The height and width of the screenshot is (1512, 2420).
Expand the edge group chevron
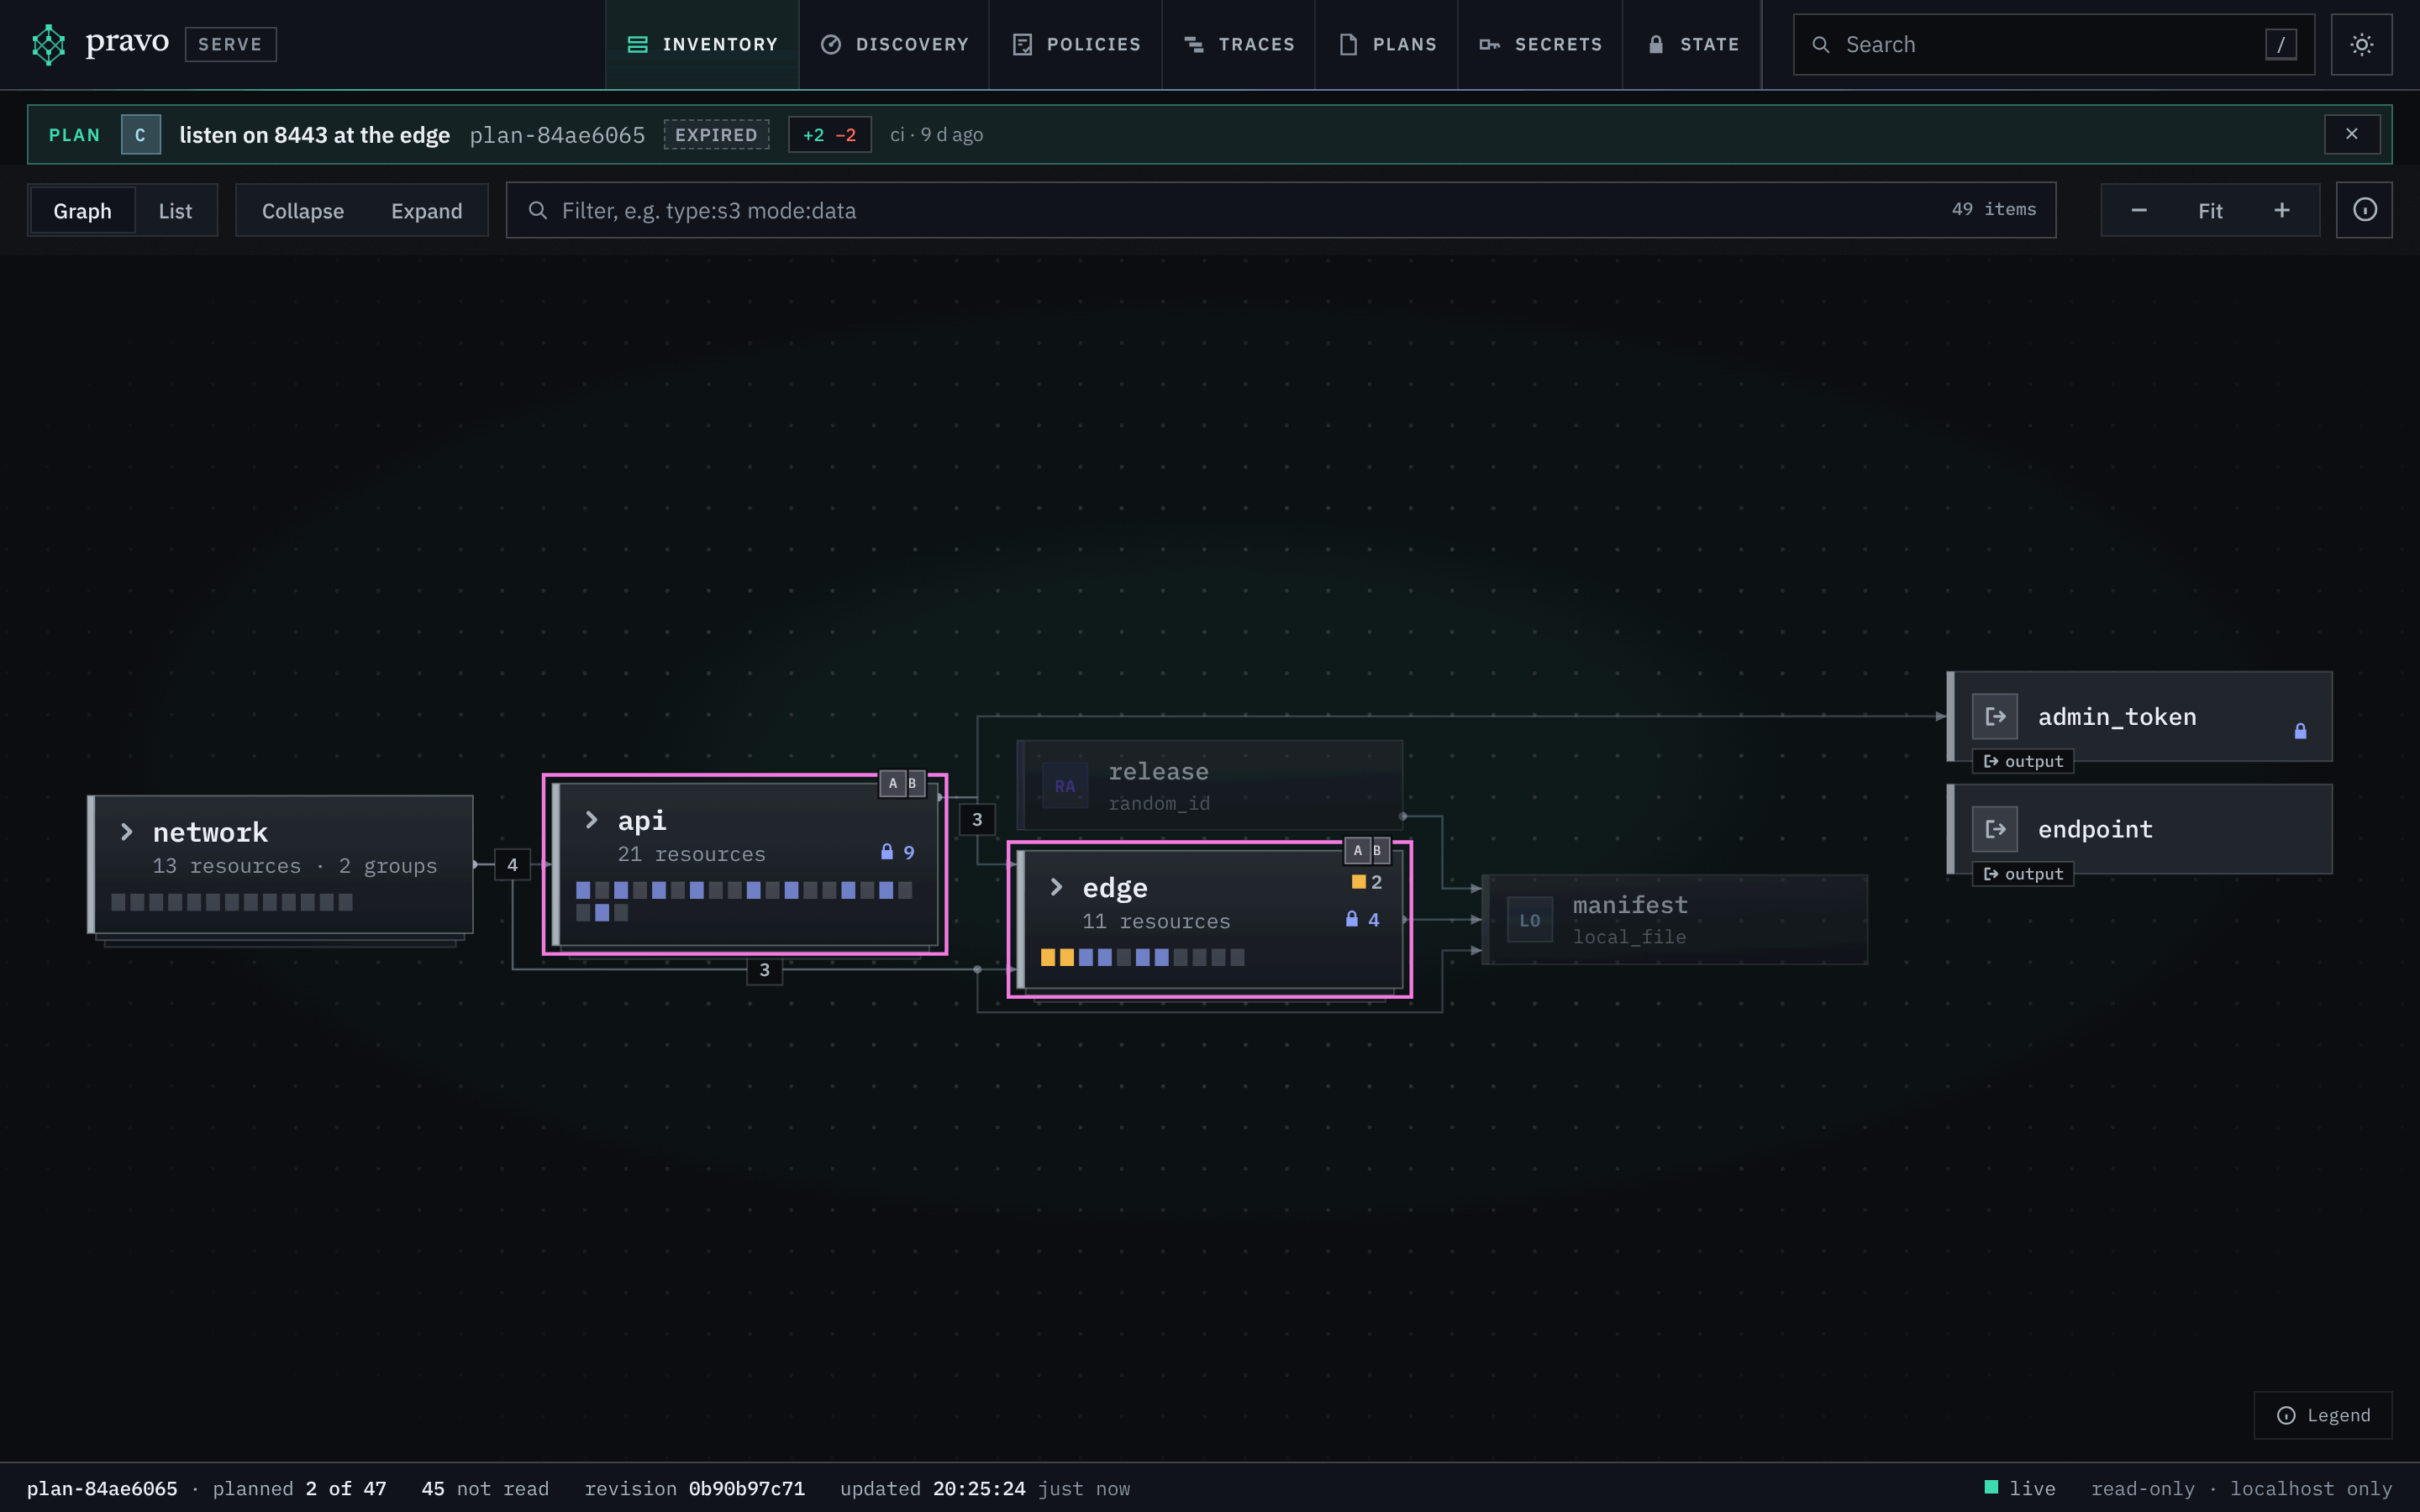pyautogui.click(x=1057, y=887)
